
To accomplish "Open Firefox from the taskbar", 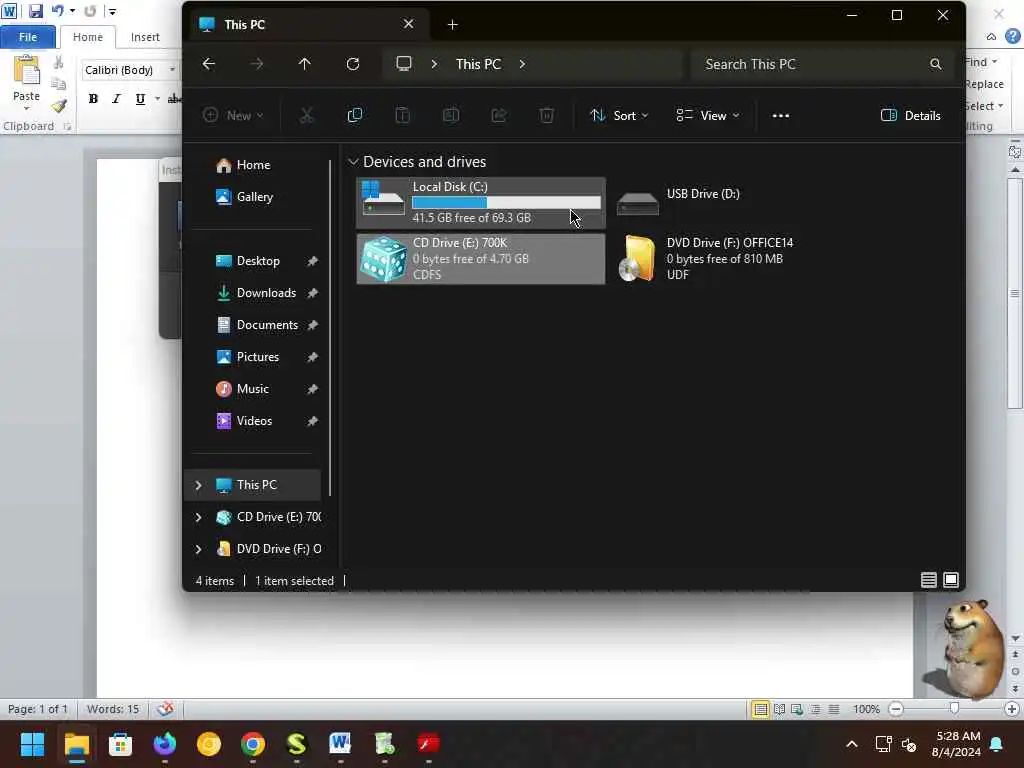I will [x=165, y=744].
